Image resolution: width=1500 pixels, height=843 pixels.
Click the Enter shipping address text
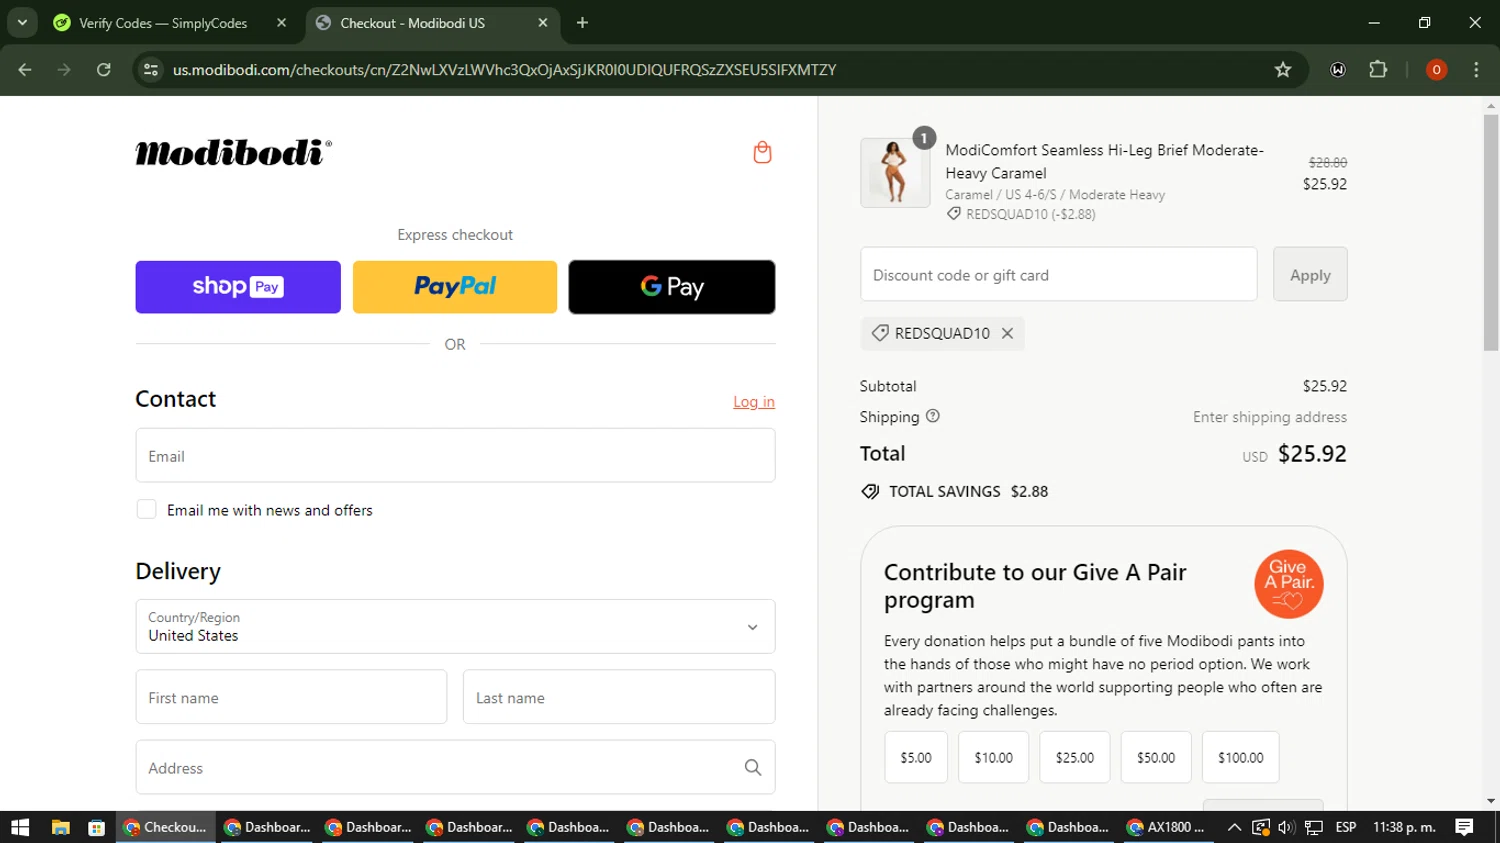pos(1270,417)
